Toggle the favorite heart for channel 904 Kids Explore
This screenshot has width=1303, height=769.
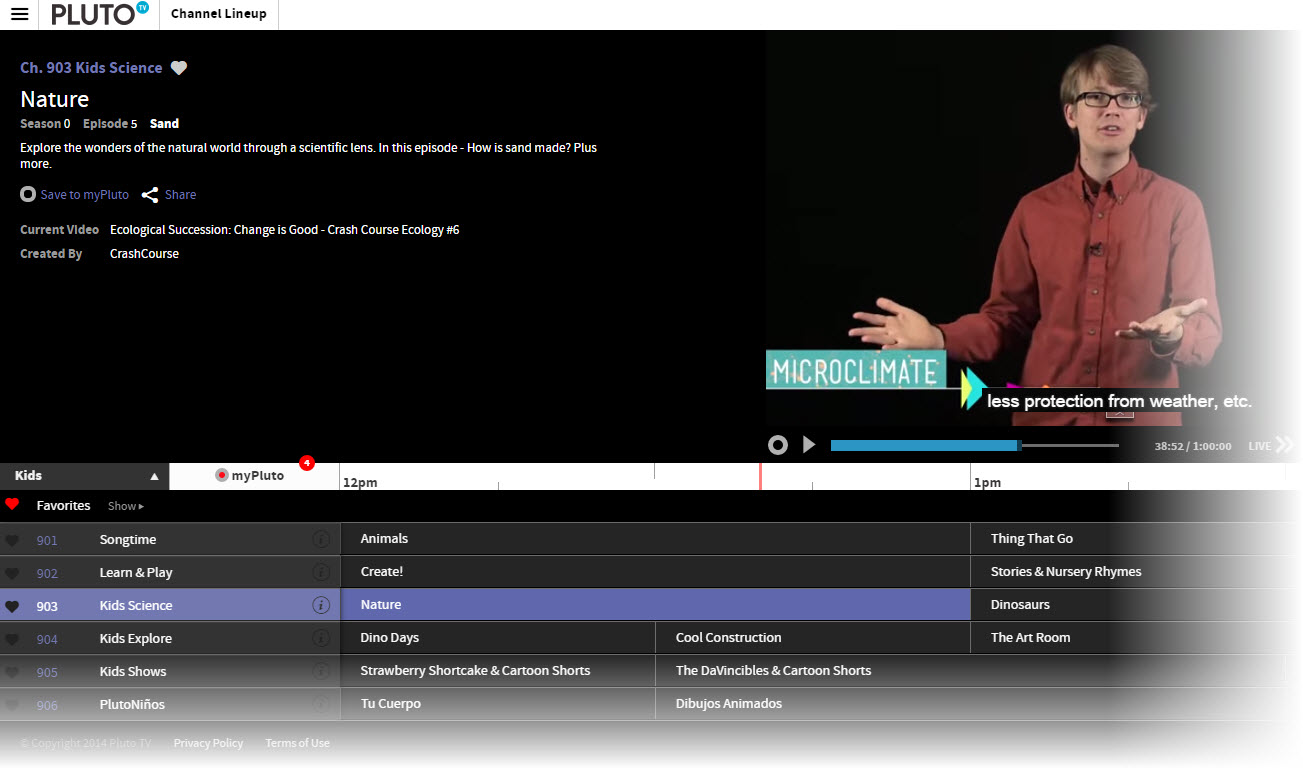click(x=12, y=640)
